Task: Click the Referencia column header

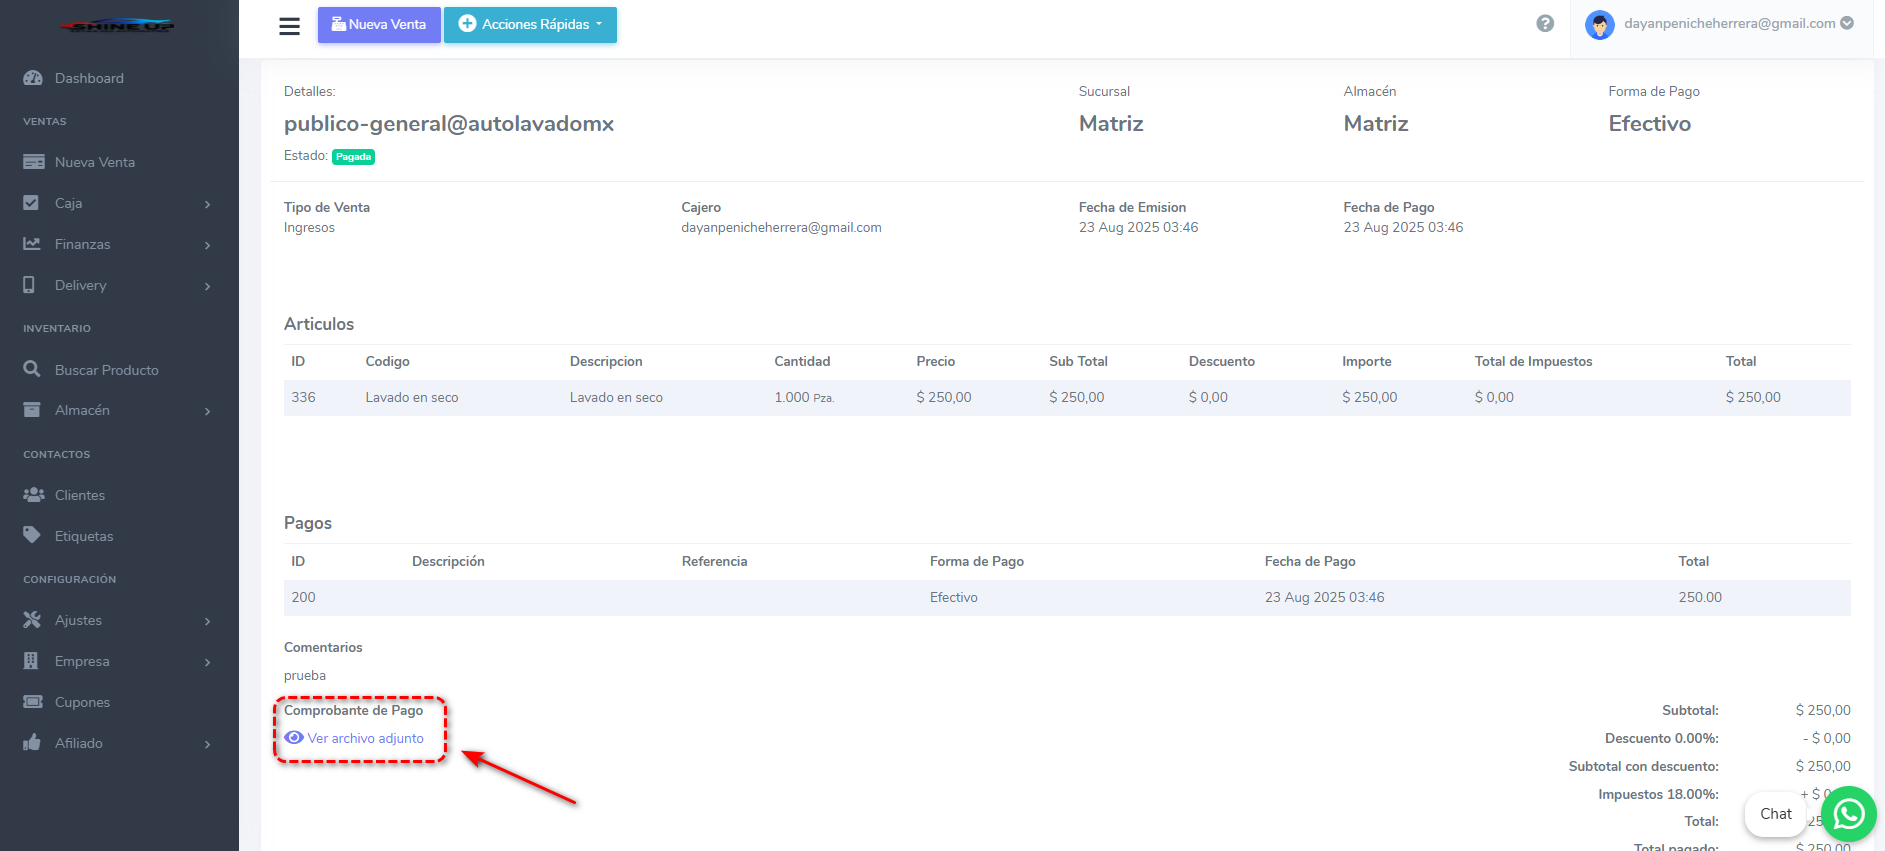Action: coord(714,561)
